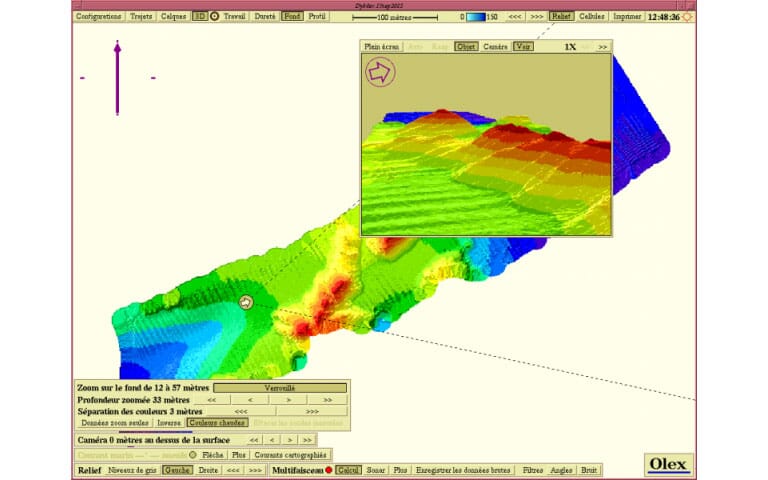The width and height of the screenshot is (768, 480).
Task: Enable Couleurs chaudes color mode
Action: click(217, 423)
